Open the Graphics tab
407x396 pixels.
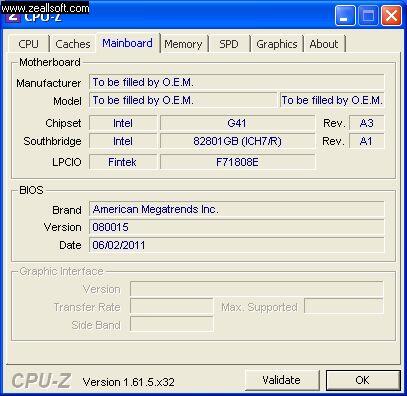pos(277,44)
